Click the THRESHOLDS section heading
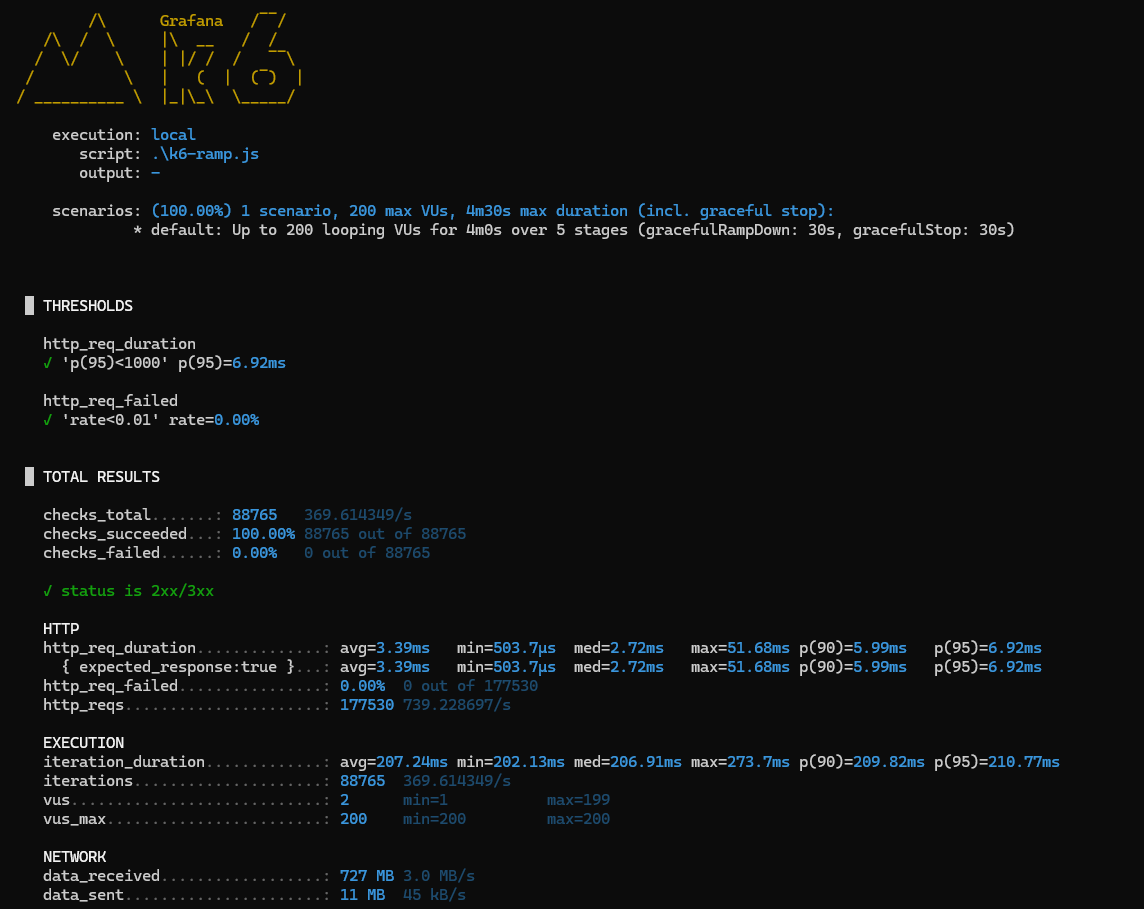This screenshot has width=1144, height=909. [88, 306]
